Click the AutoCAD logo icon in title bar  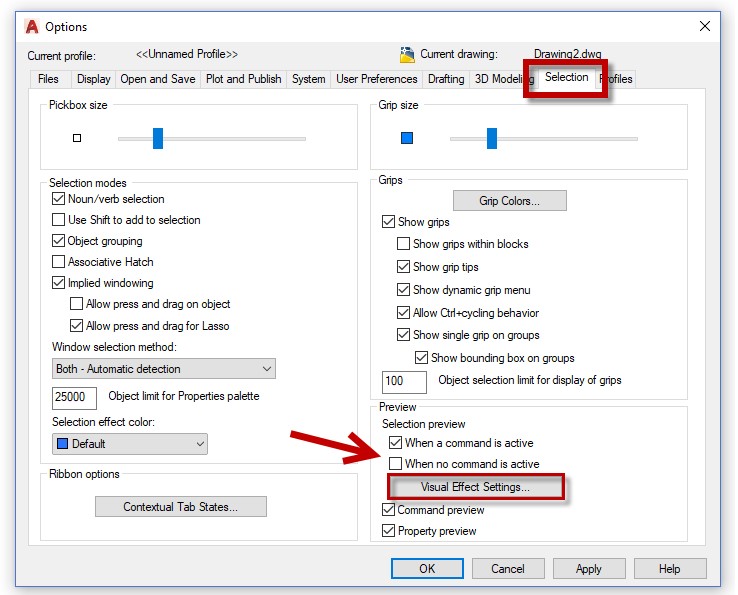[x=32, y=27]
